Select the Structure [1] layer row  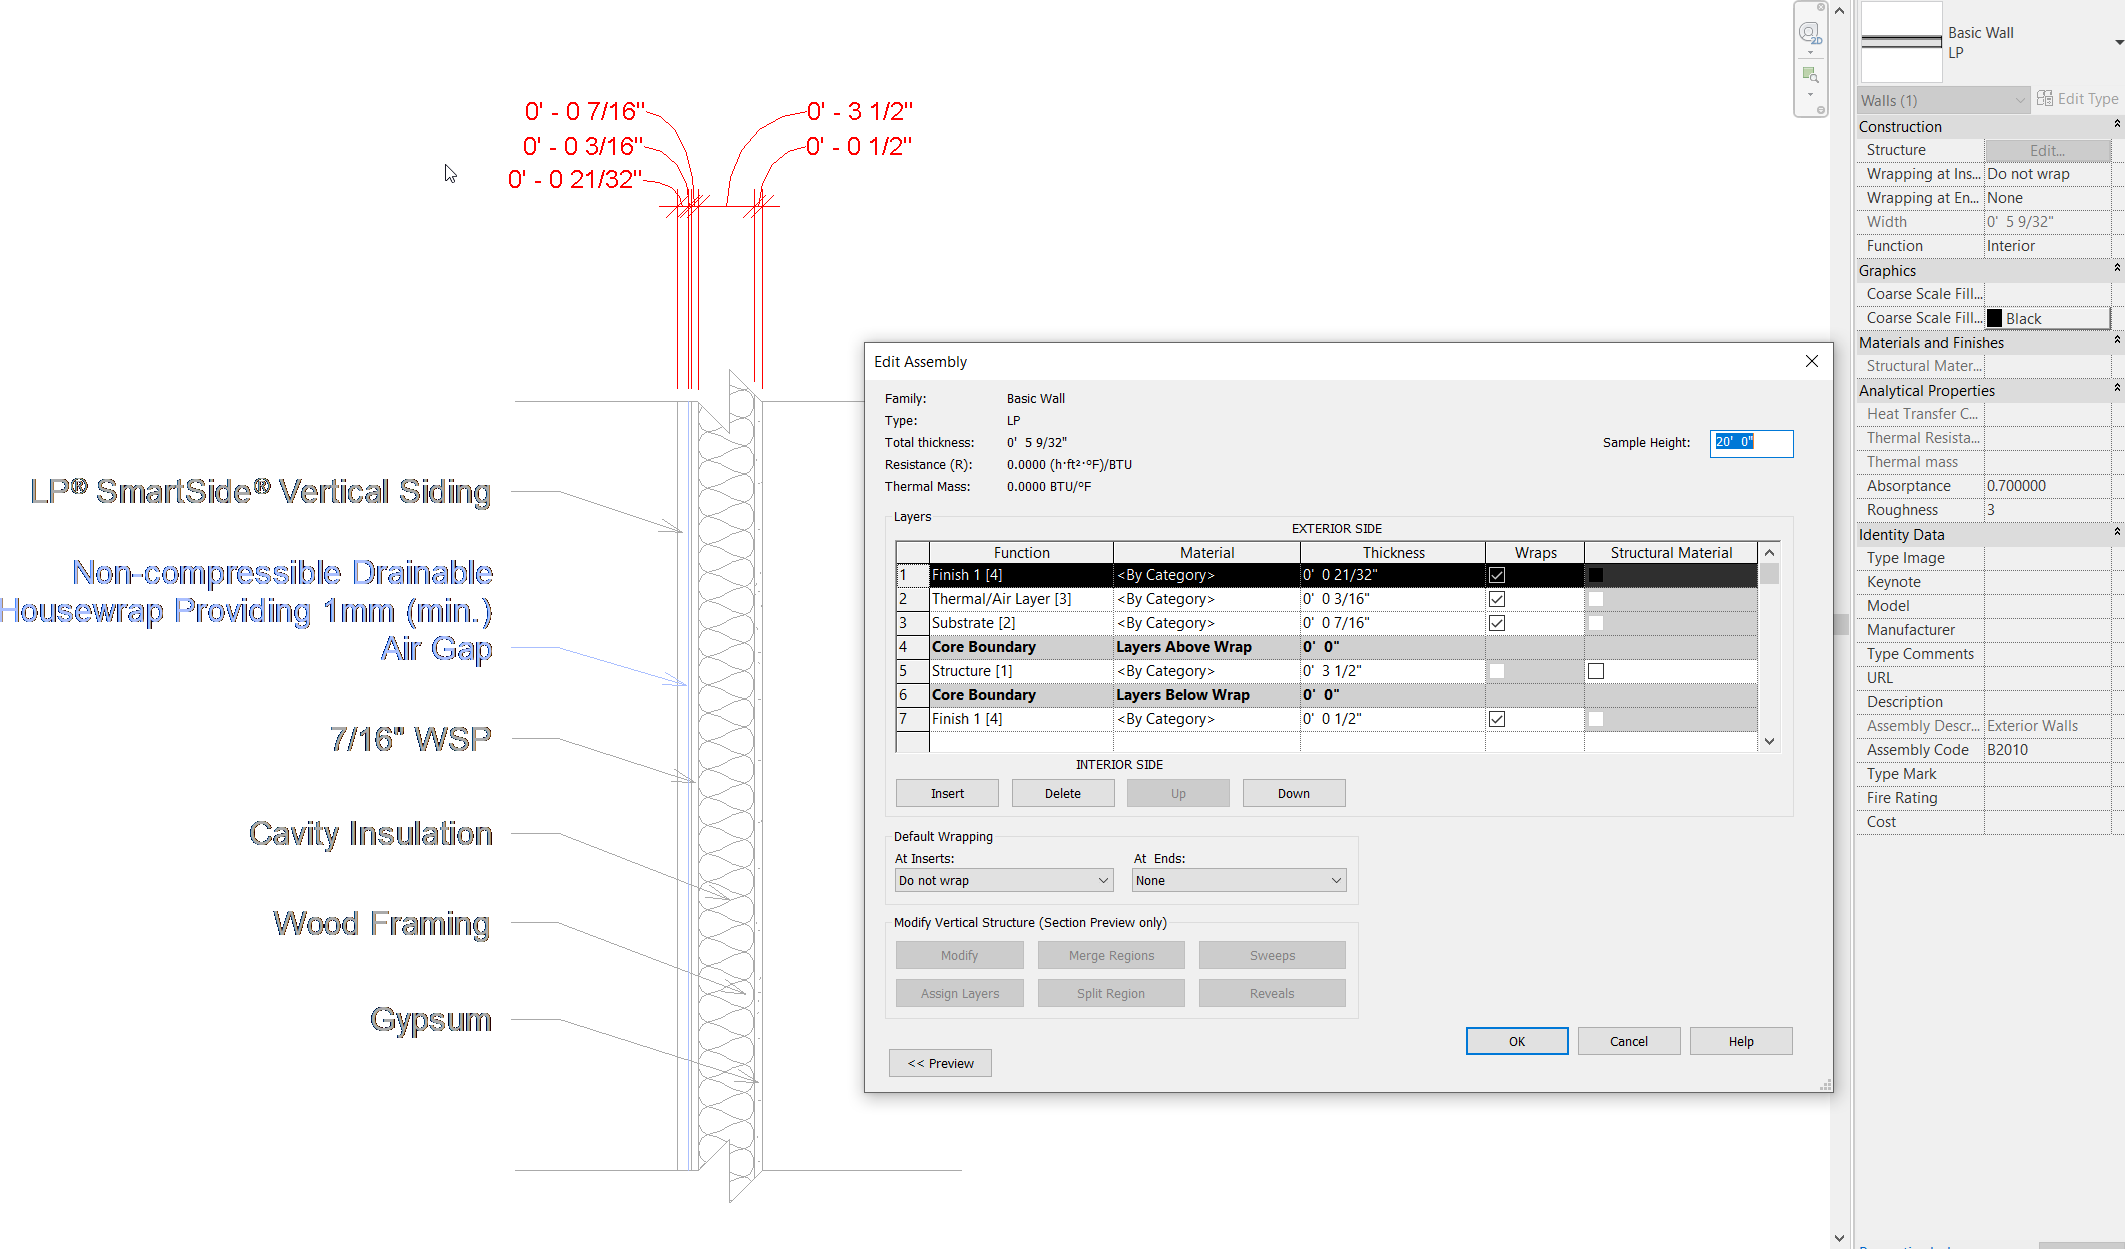click(x=1326, y=671)
